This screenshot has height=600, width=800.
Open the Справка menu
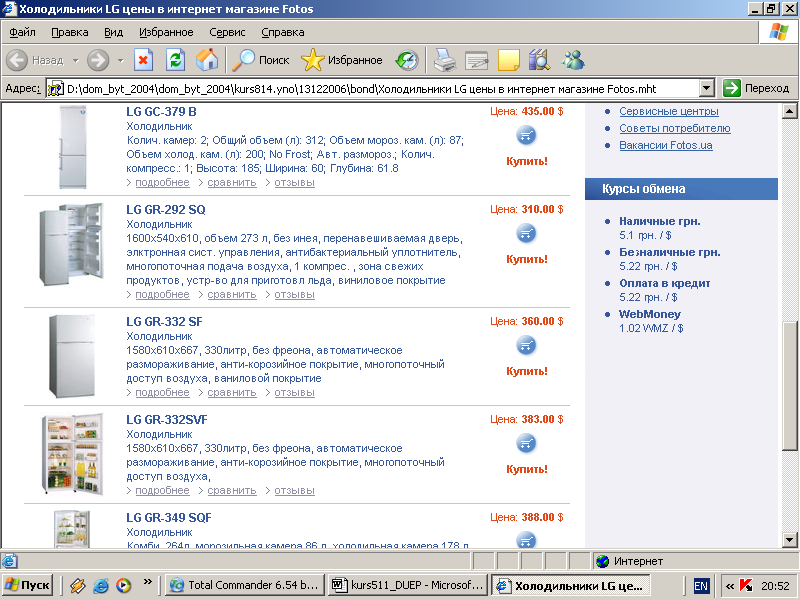(x=283, y=32)
